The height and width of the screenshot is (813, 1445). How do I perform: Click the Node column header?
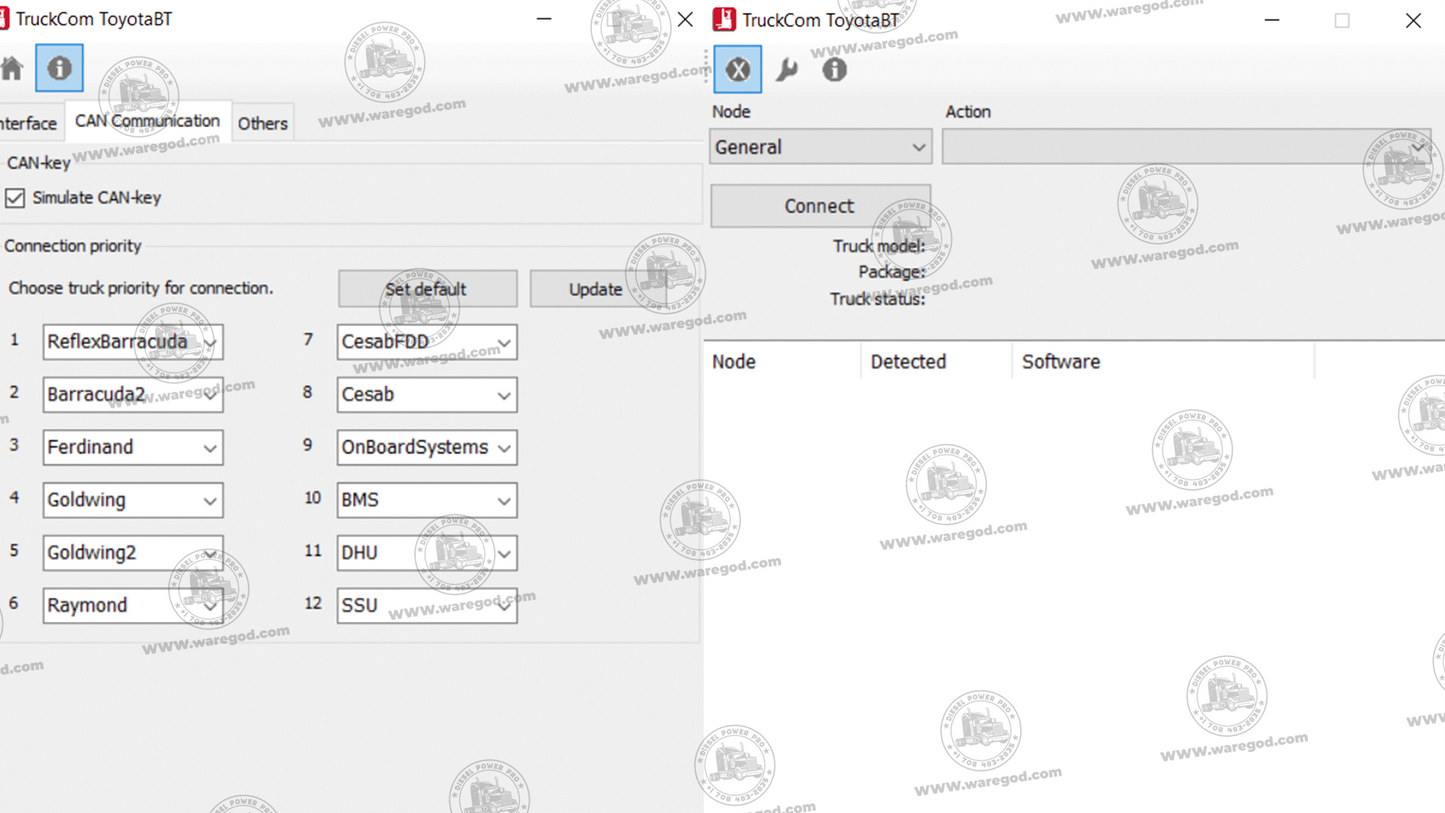[782, 362]
